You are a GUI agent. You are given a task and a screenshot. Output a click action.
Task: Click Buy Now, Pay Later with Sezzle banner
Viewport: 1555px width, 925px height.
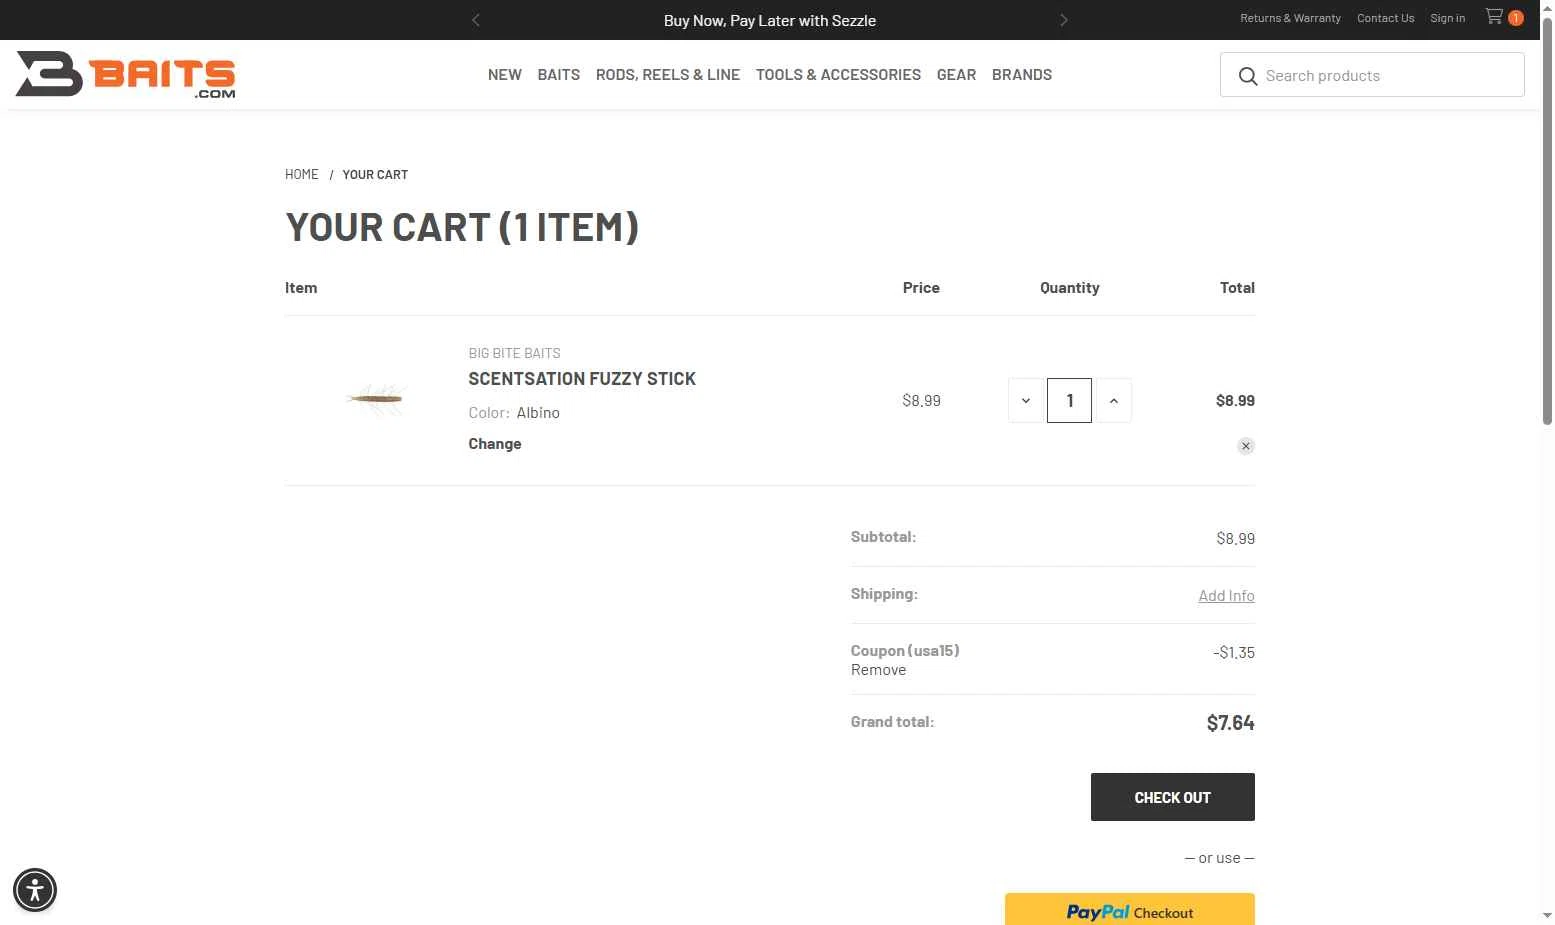coord(770,20)
